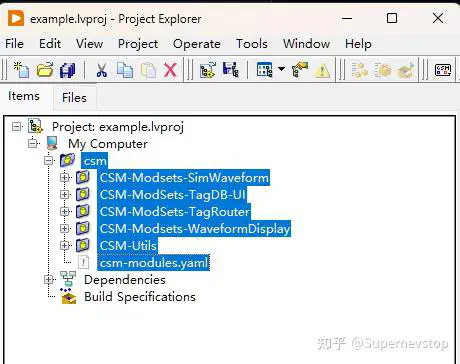Click the Resolve conflicts toolbar icon

pos(299,70)
